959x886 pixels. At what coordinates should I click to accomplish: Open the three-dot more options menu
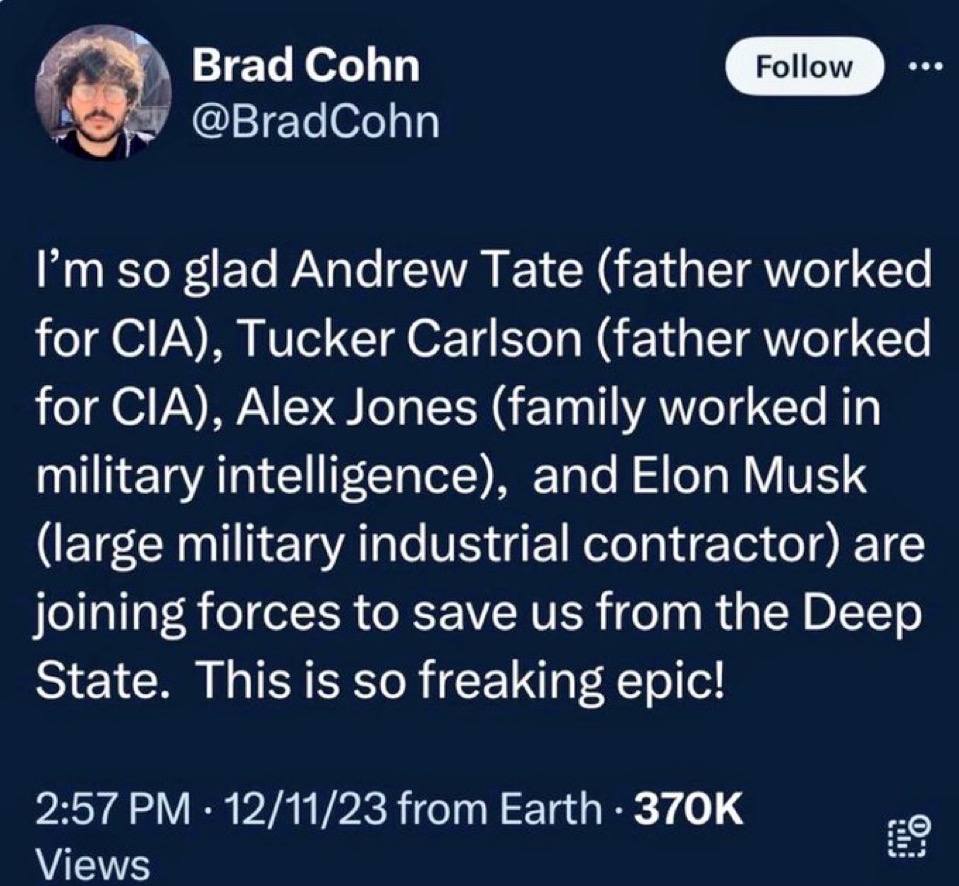(926, 66)
